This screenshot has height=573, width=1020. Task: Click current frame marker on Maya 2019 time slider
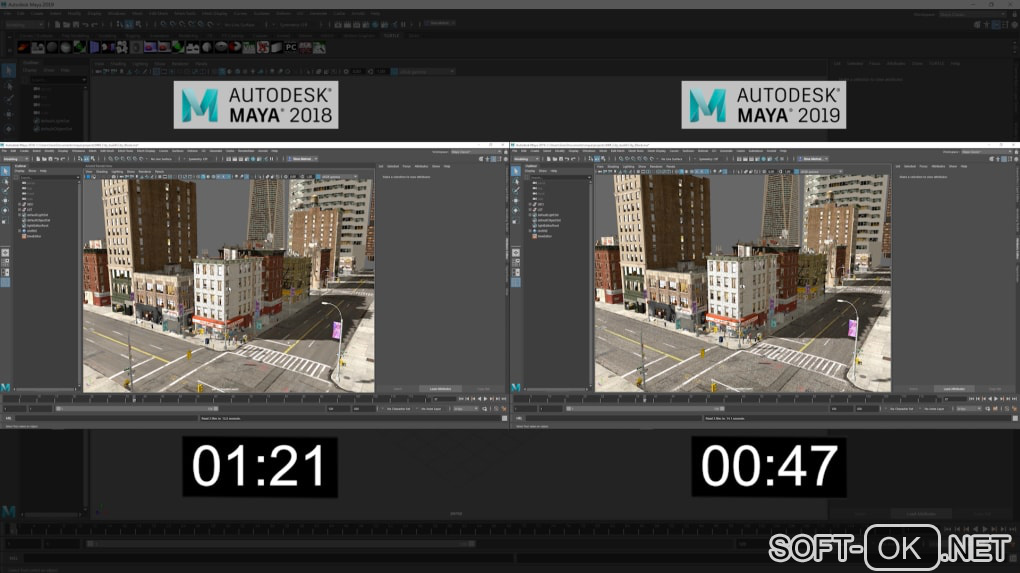(x=645, y=399)
